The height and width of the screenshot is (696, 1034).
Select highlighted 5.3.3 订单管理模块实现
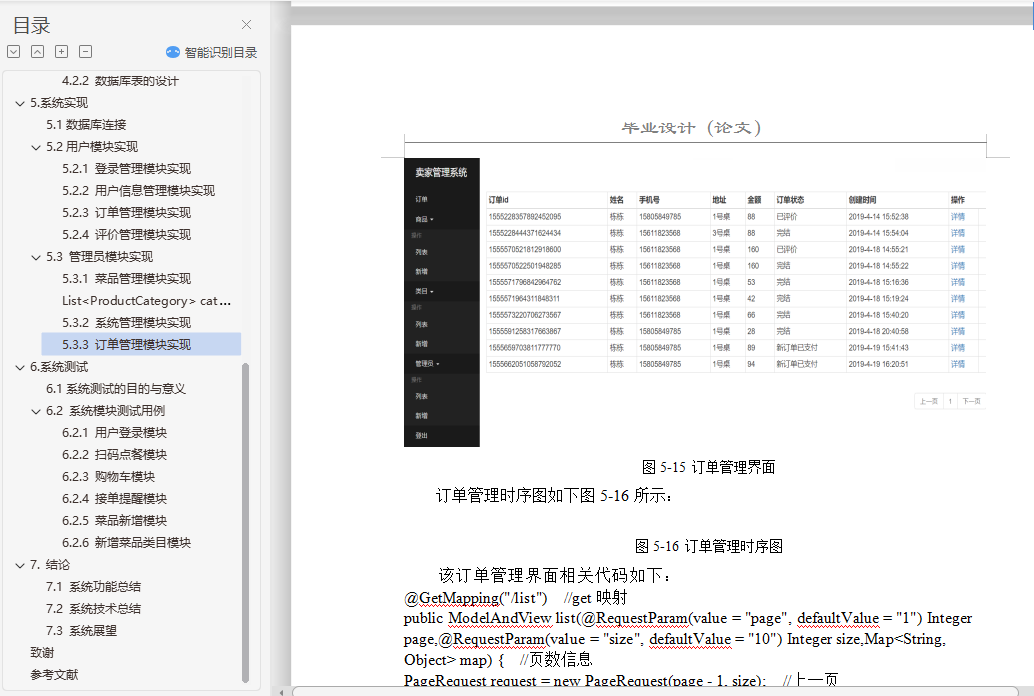click(x=141, y=344)
